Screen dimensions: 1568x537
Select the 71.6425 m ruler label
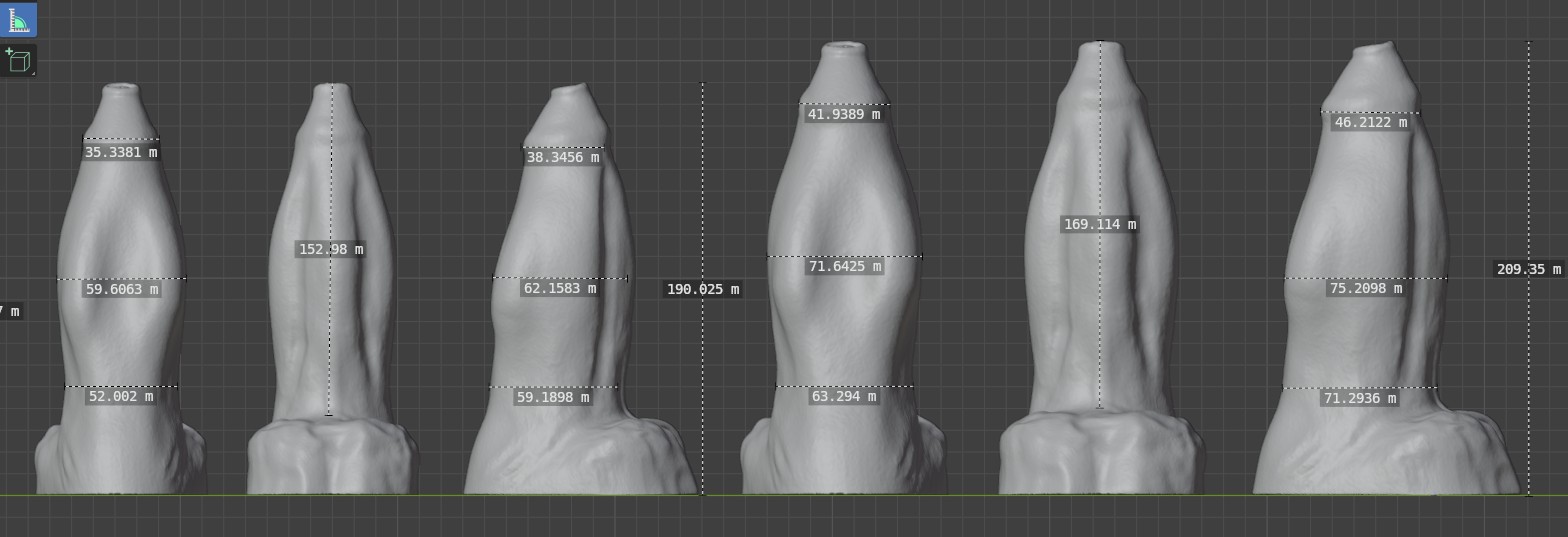(x=845, y=267)
